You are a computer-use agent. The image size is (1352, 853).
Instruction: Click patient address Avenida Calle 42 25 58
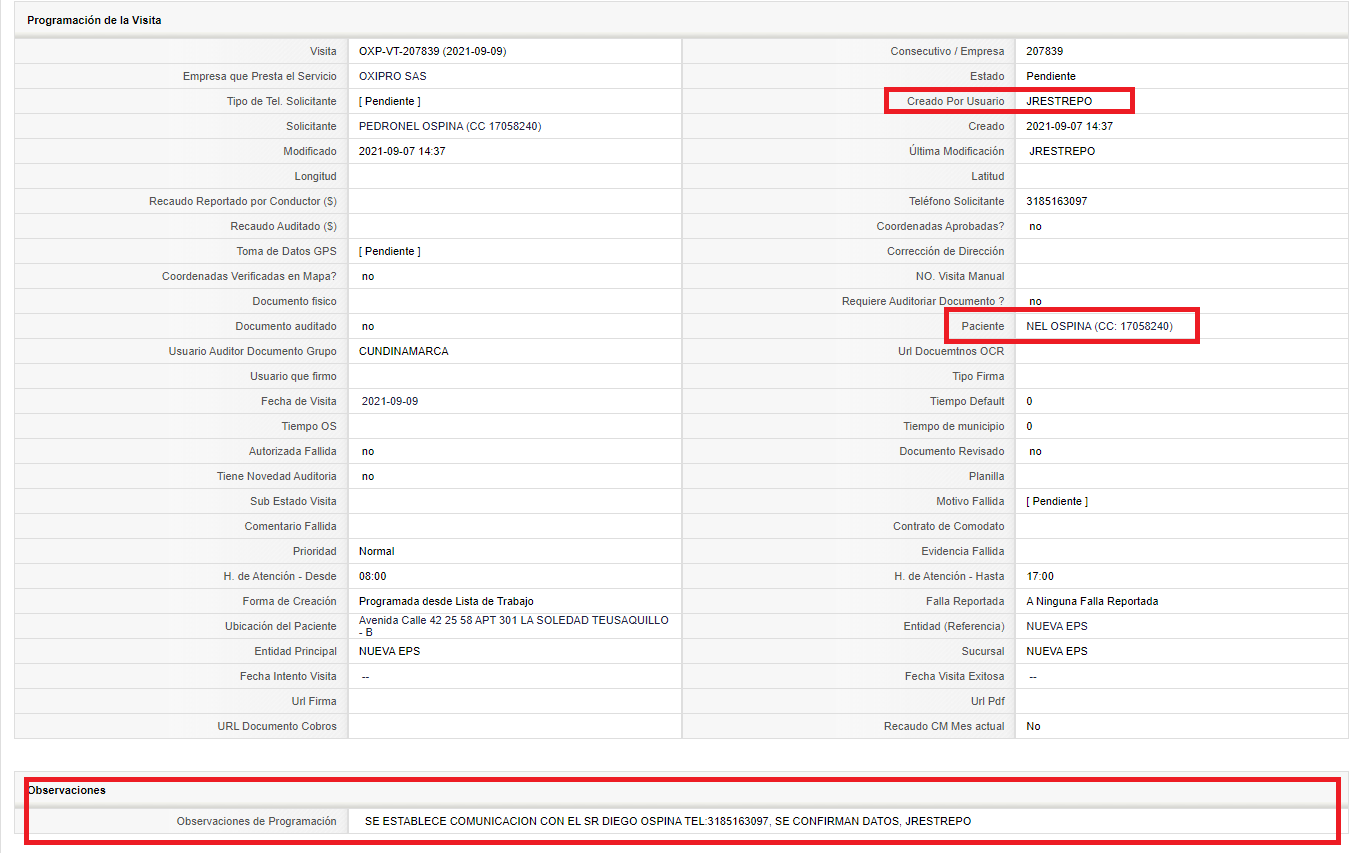(x=514, y=626)
